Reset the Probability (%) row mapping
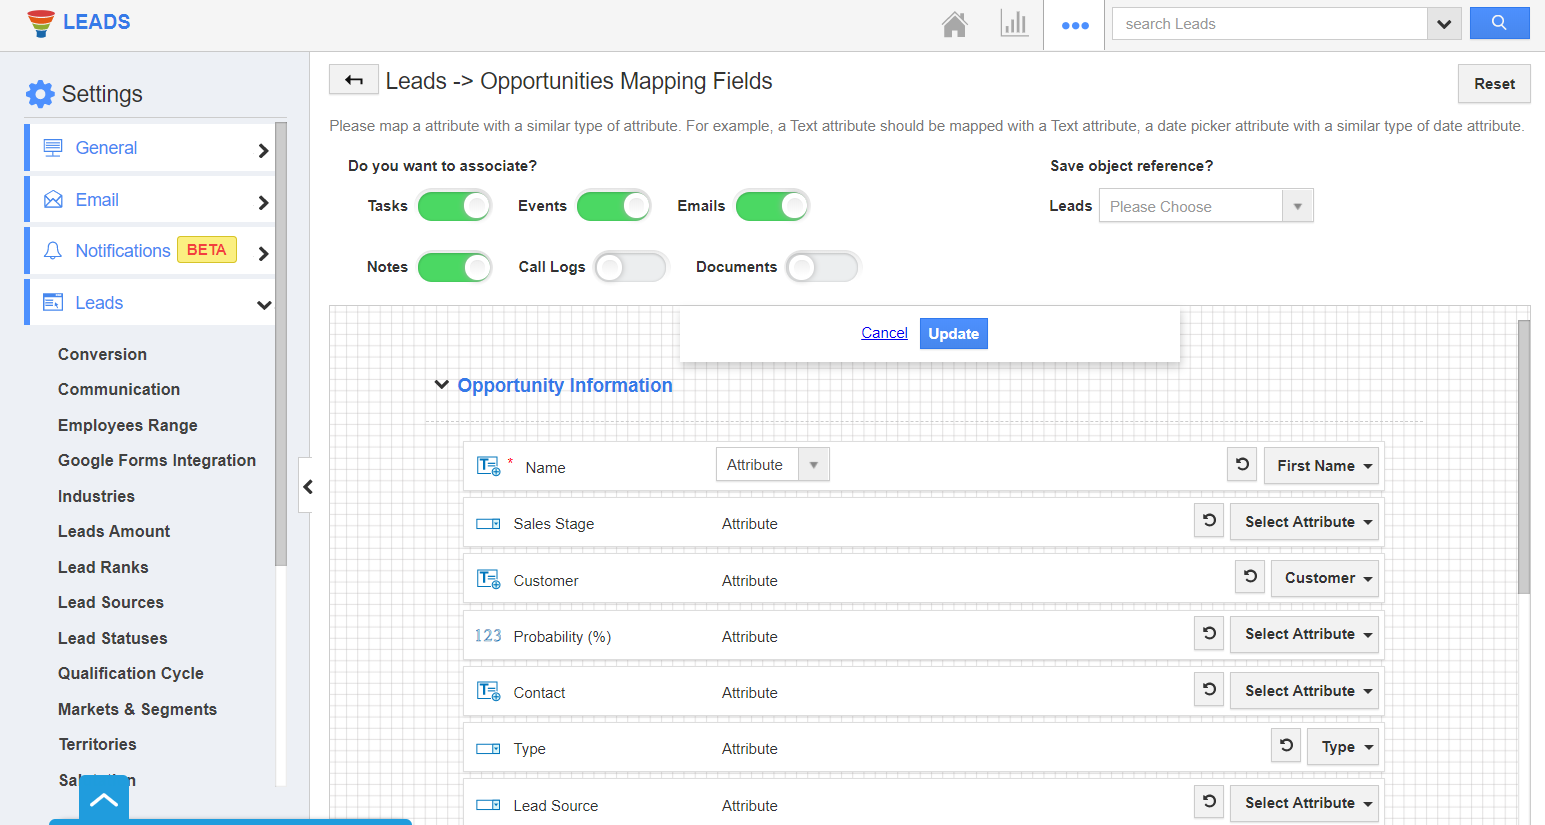The image size is (1545, 825). tap(1209, 632)
